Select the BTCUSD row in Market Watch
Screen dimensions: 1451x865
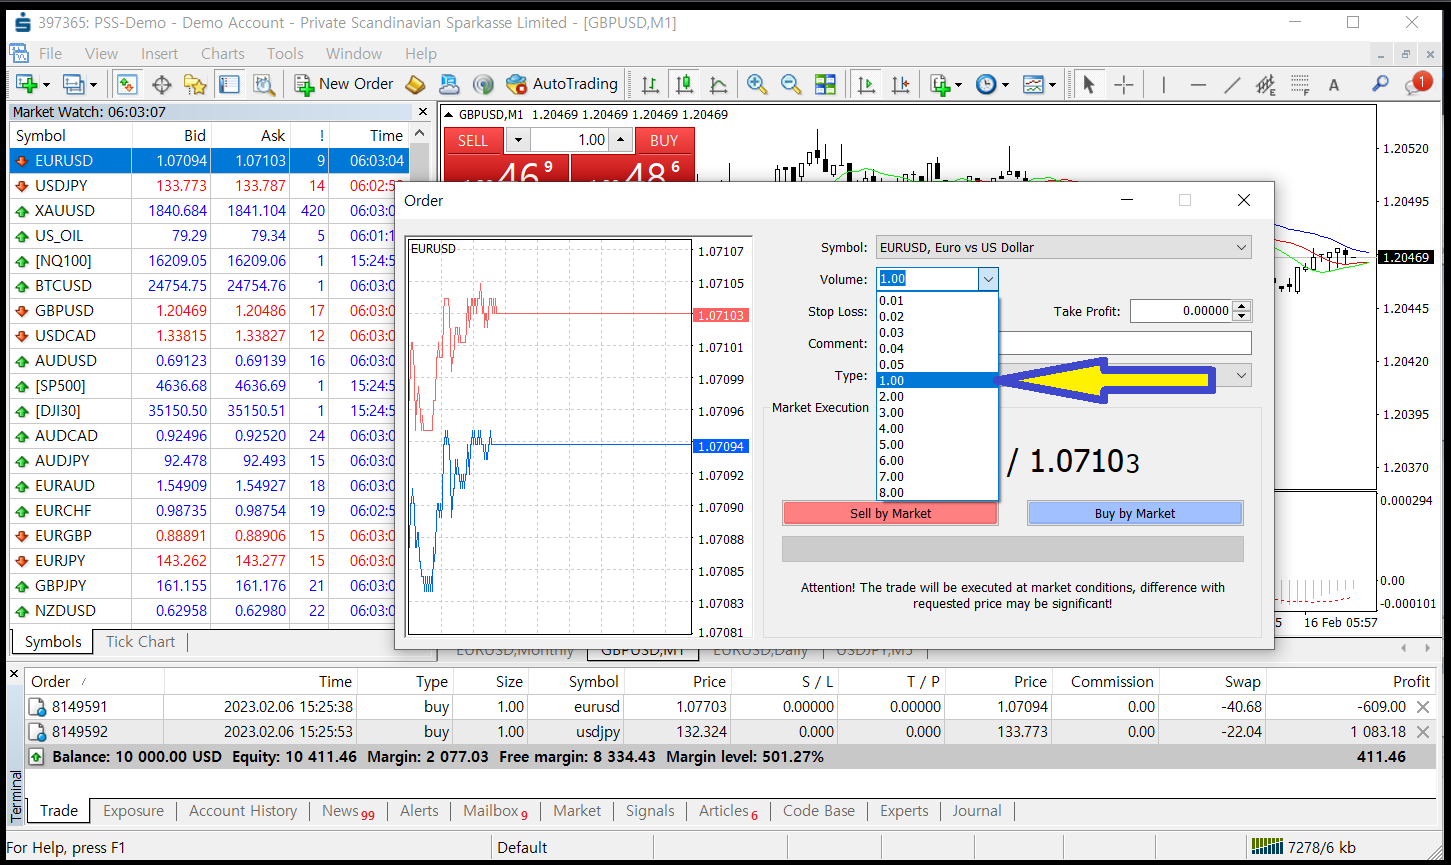[x=211, y=286]
